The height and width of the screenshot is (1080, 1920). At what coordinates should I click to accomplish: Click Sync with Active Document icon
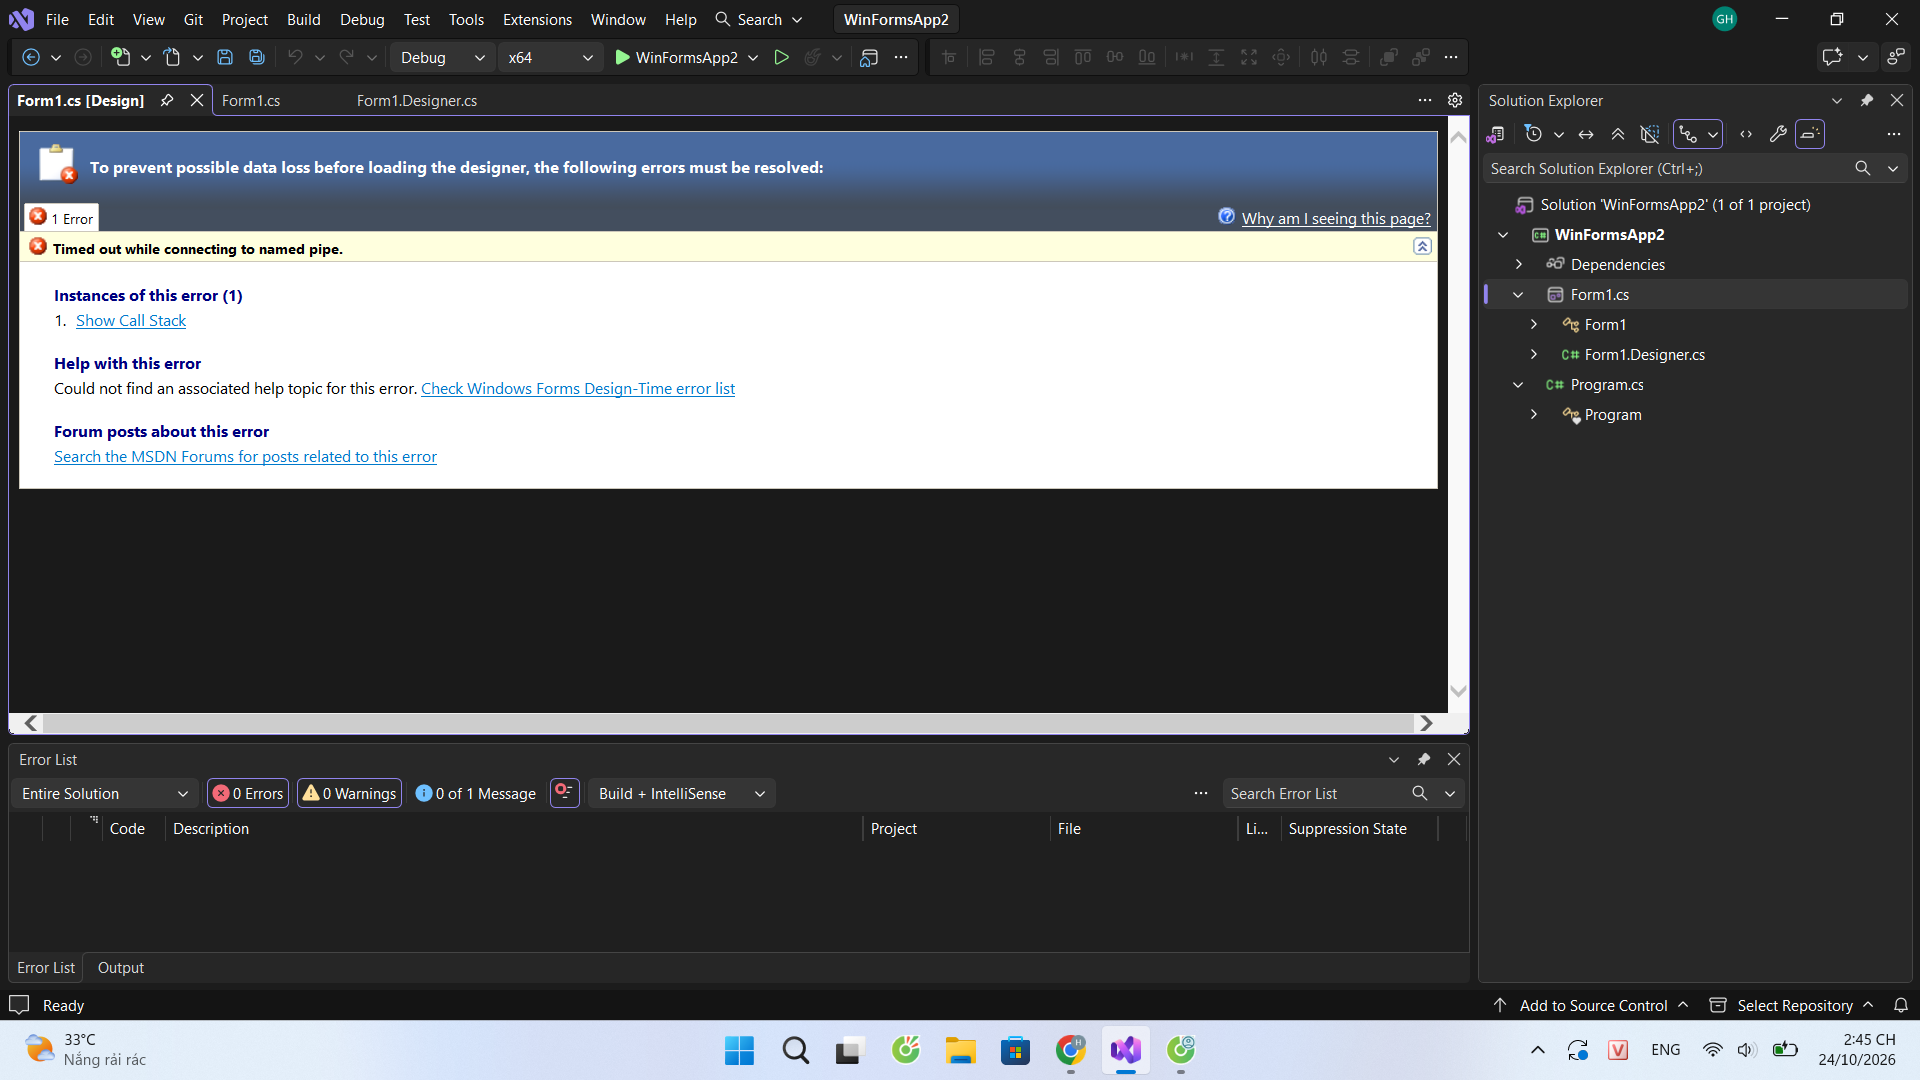pyautogui.click(x=1586, y=134)
